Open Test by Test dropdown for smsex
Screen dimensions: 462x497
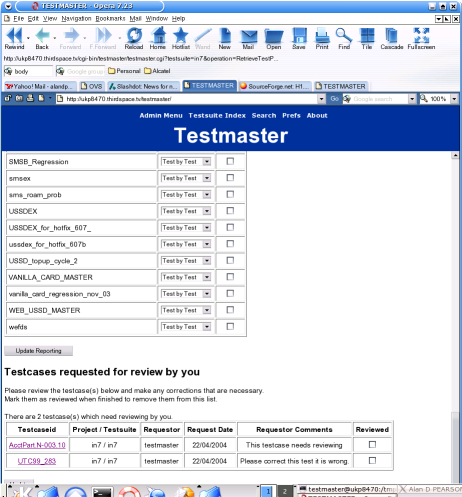(186, 178)
